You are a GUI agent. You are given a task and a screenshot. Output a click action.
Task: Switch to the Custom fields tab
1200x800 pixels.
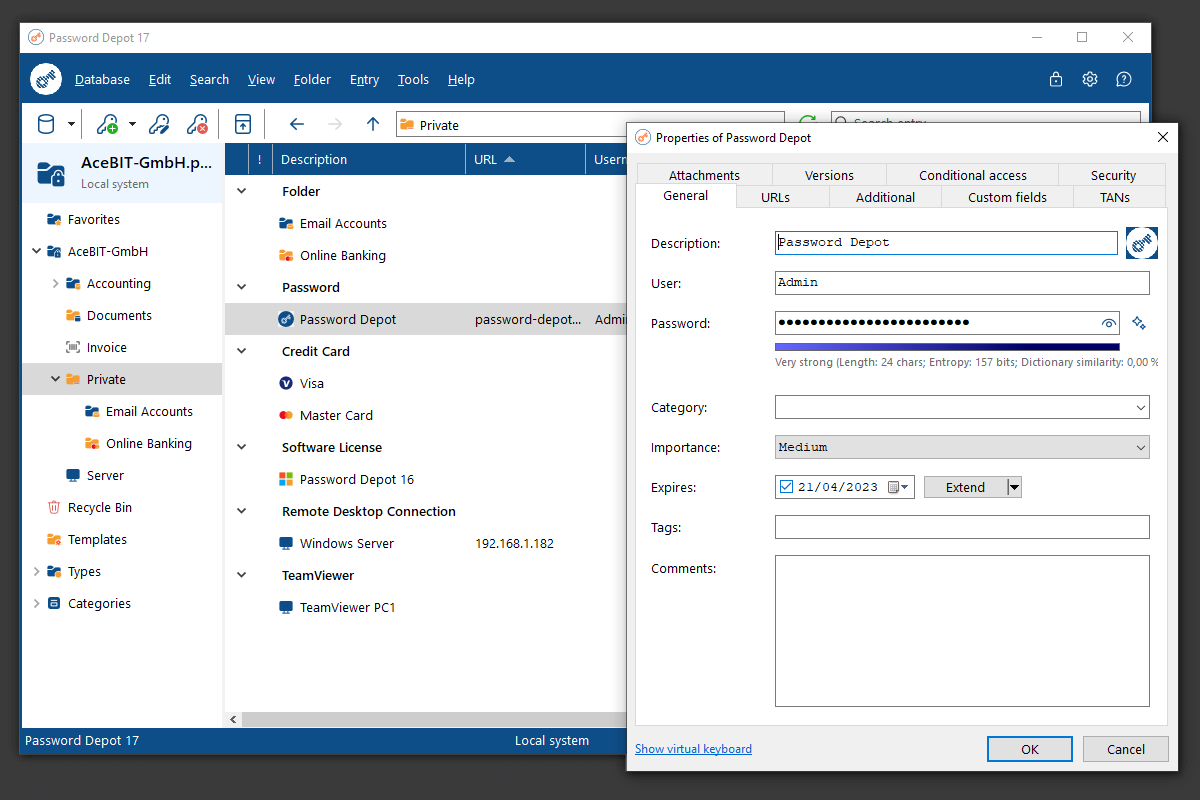(x=1007, y=197)
